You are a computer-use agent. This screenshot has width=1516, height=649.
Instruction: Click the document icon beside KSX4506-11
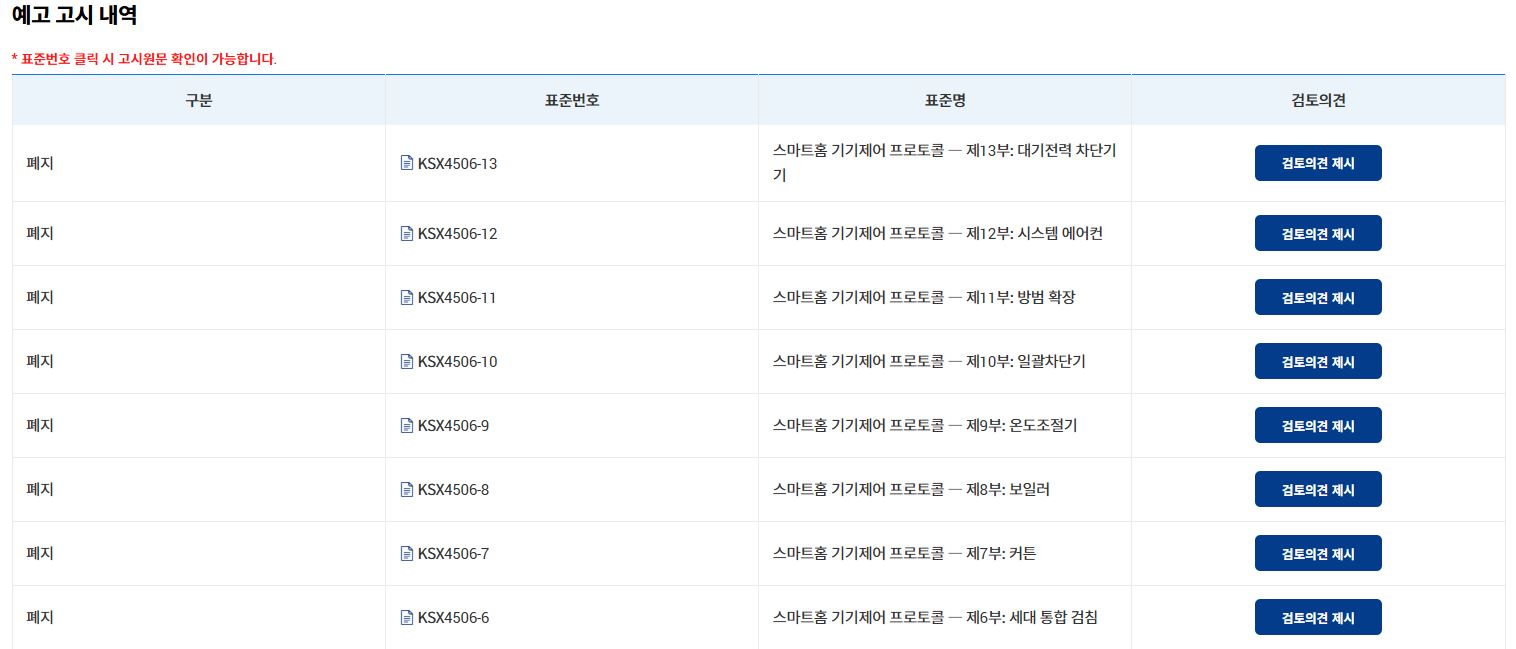pos(406,297)
